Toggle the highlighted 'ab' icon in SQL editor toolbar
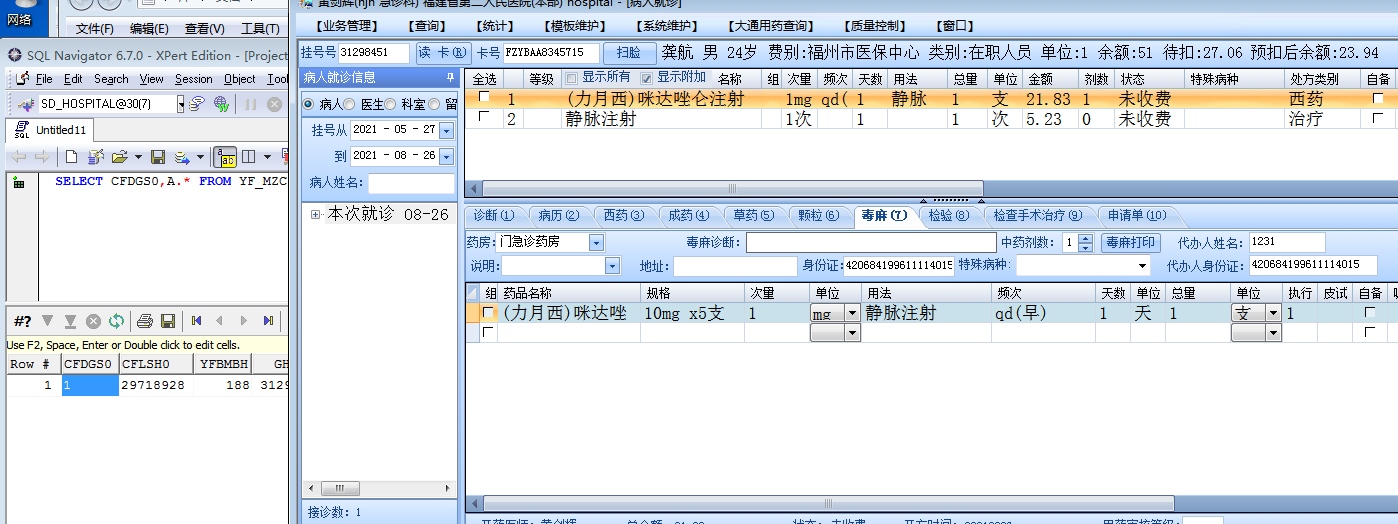Viewport: 1398px width, 524px height. pos(226,157)
